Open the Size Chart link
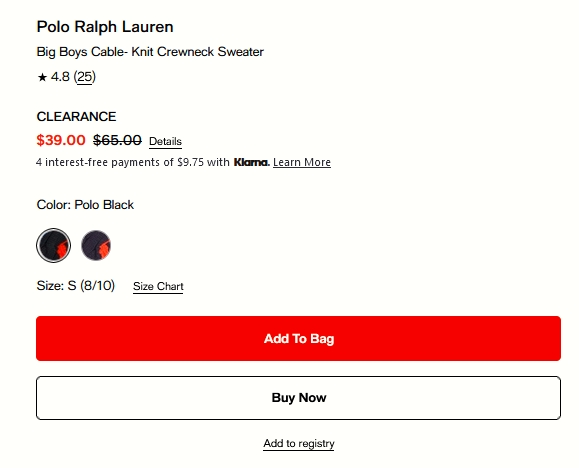Image resolution: width=579 pixels, height=468 pixels. (x=158, y=287)
